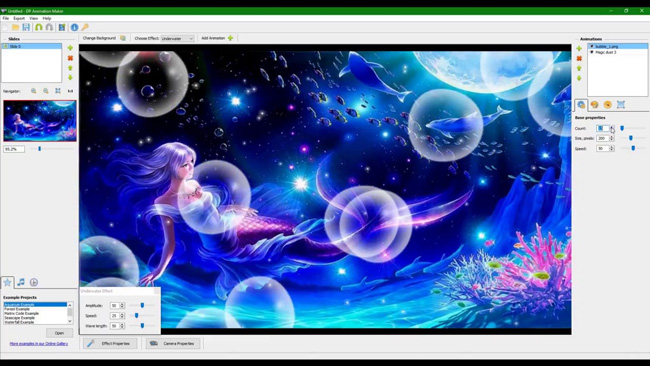Screen dimensions: 650x366
Task: Click the Size pixels value field showing 200
Action: [x=603, y=138]
